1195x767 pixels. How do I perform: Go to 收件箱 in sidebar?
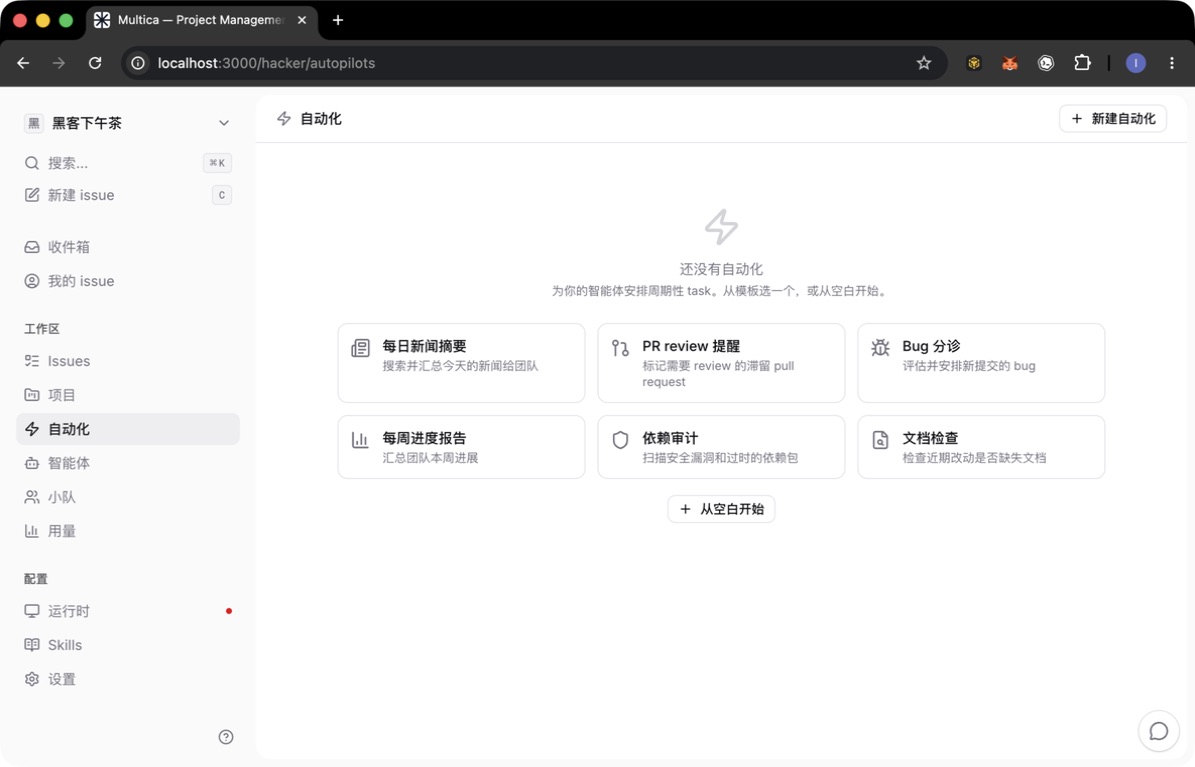[128, 247]
